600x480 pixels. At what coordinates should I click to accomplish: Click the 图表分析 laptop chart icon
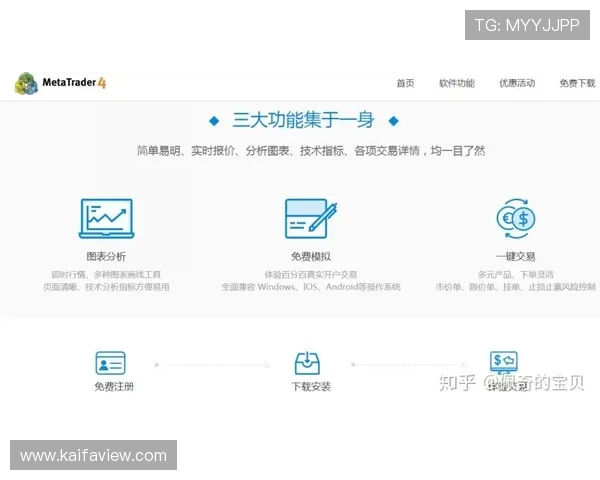pos(106,219)
